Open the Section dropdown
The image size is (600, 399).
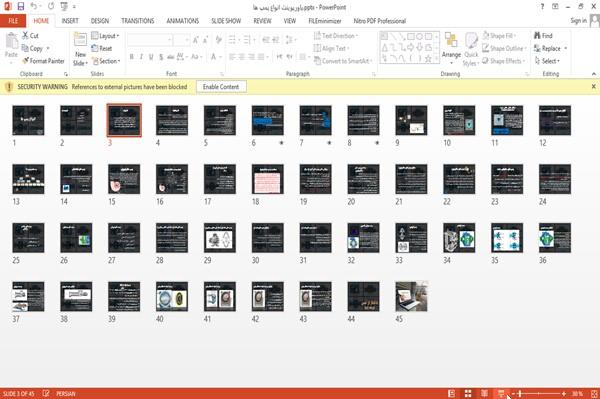(x=106, y=61)
